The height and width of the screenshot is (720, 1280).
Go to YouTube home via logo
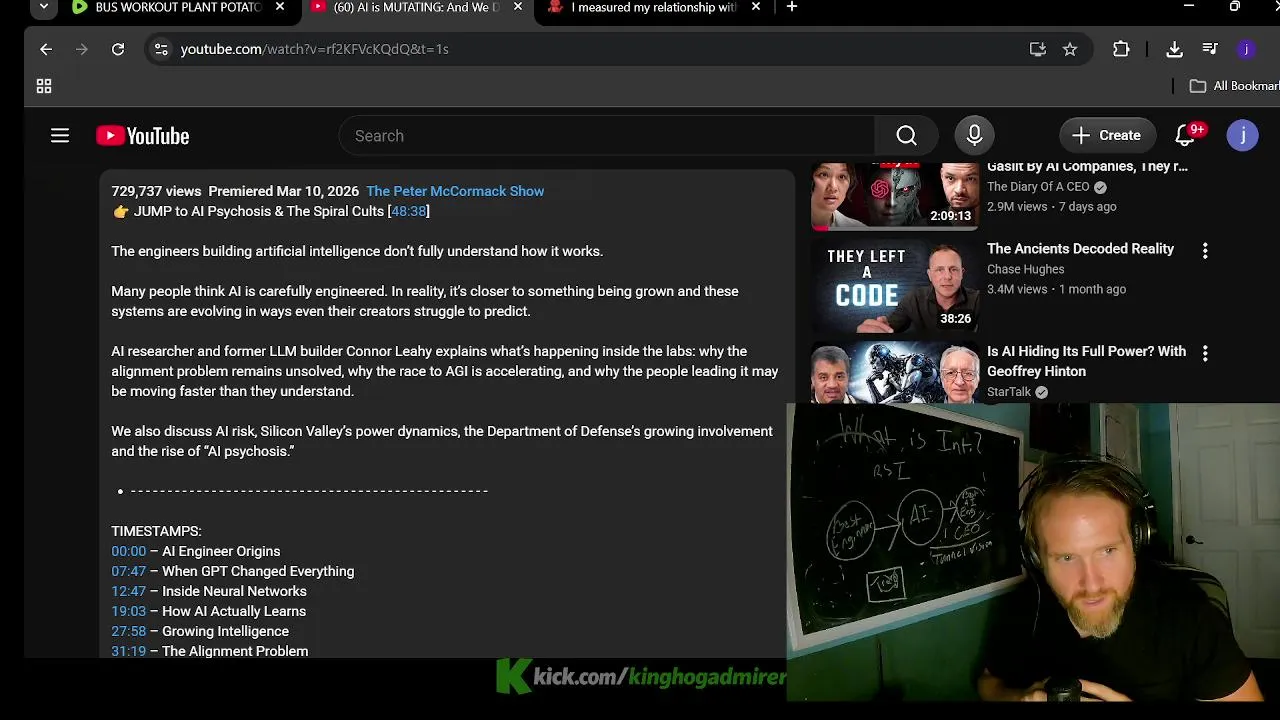(143, 136)
